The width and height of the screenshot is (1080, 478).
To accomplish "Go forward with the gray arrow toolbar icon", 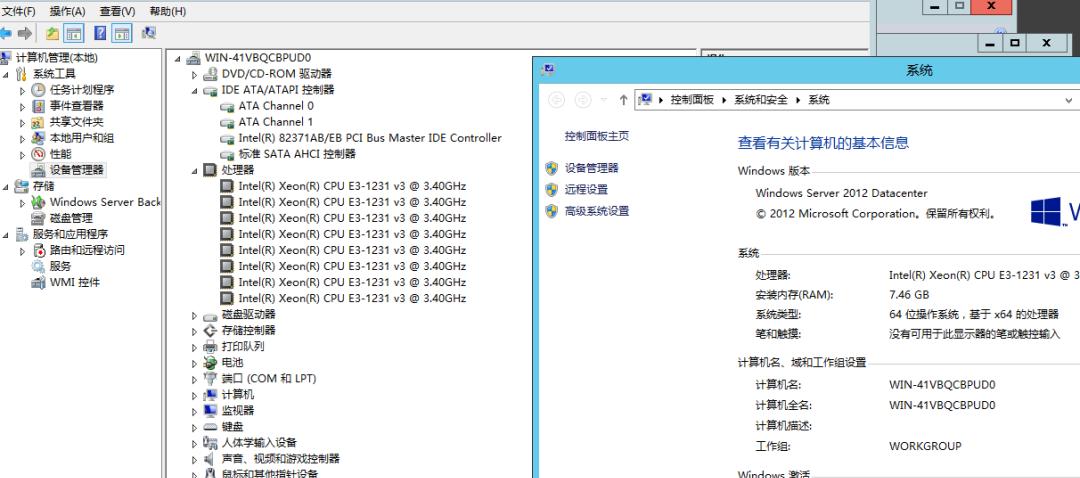I will [25, 33].
